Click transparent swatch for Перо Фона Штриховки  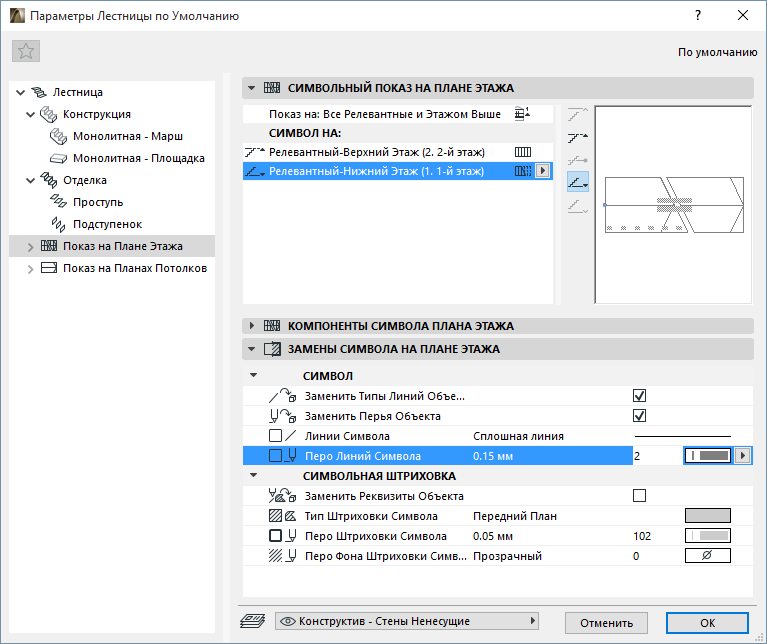point(708,556)
